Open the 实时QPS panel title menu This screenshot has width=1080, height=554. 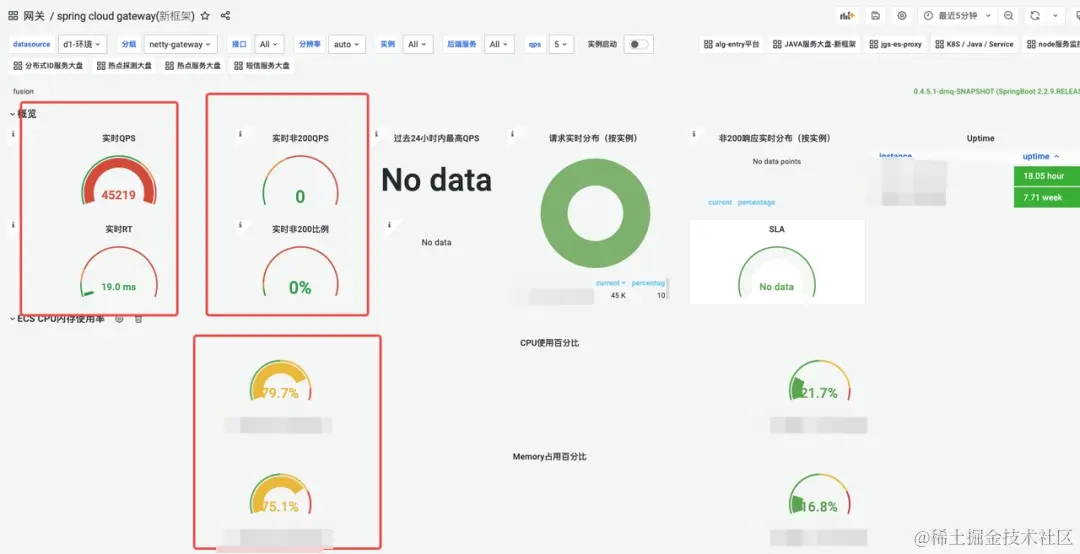pos(118,138)
